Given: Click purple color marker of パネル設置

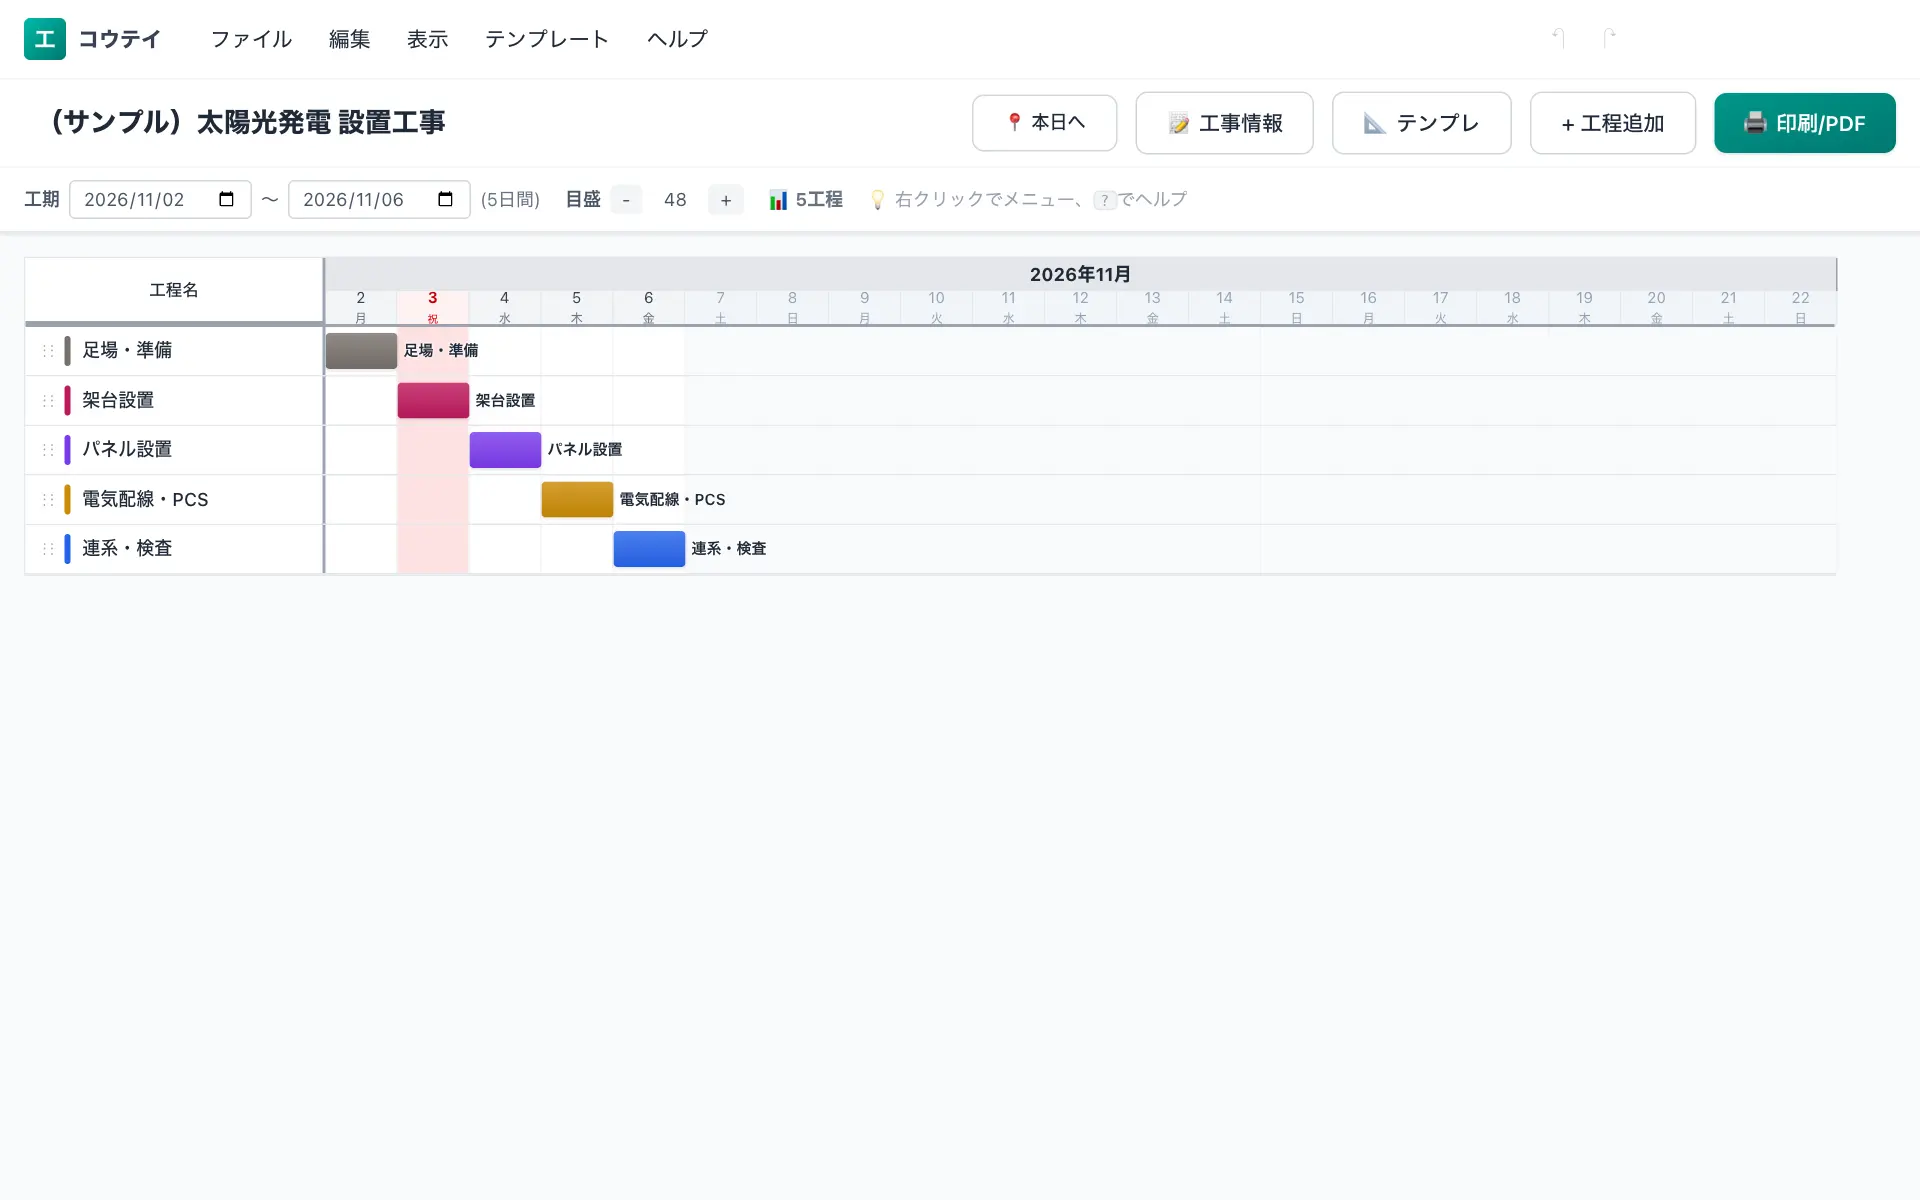Looking at the screenshot, I should point(67,450).
